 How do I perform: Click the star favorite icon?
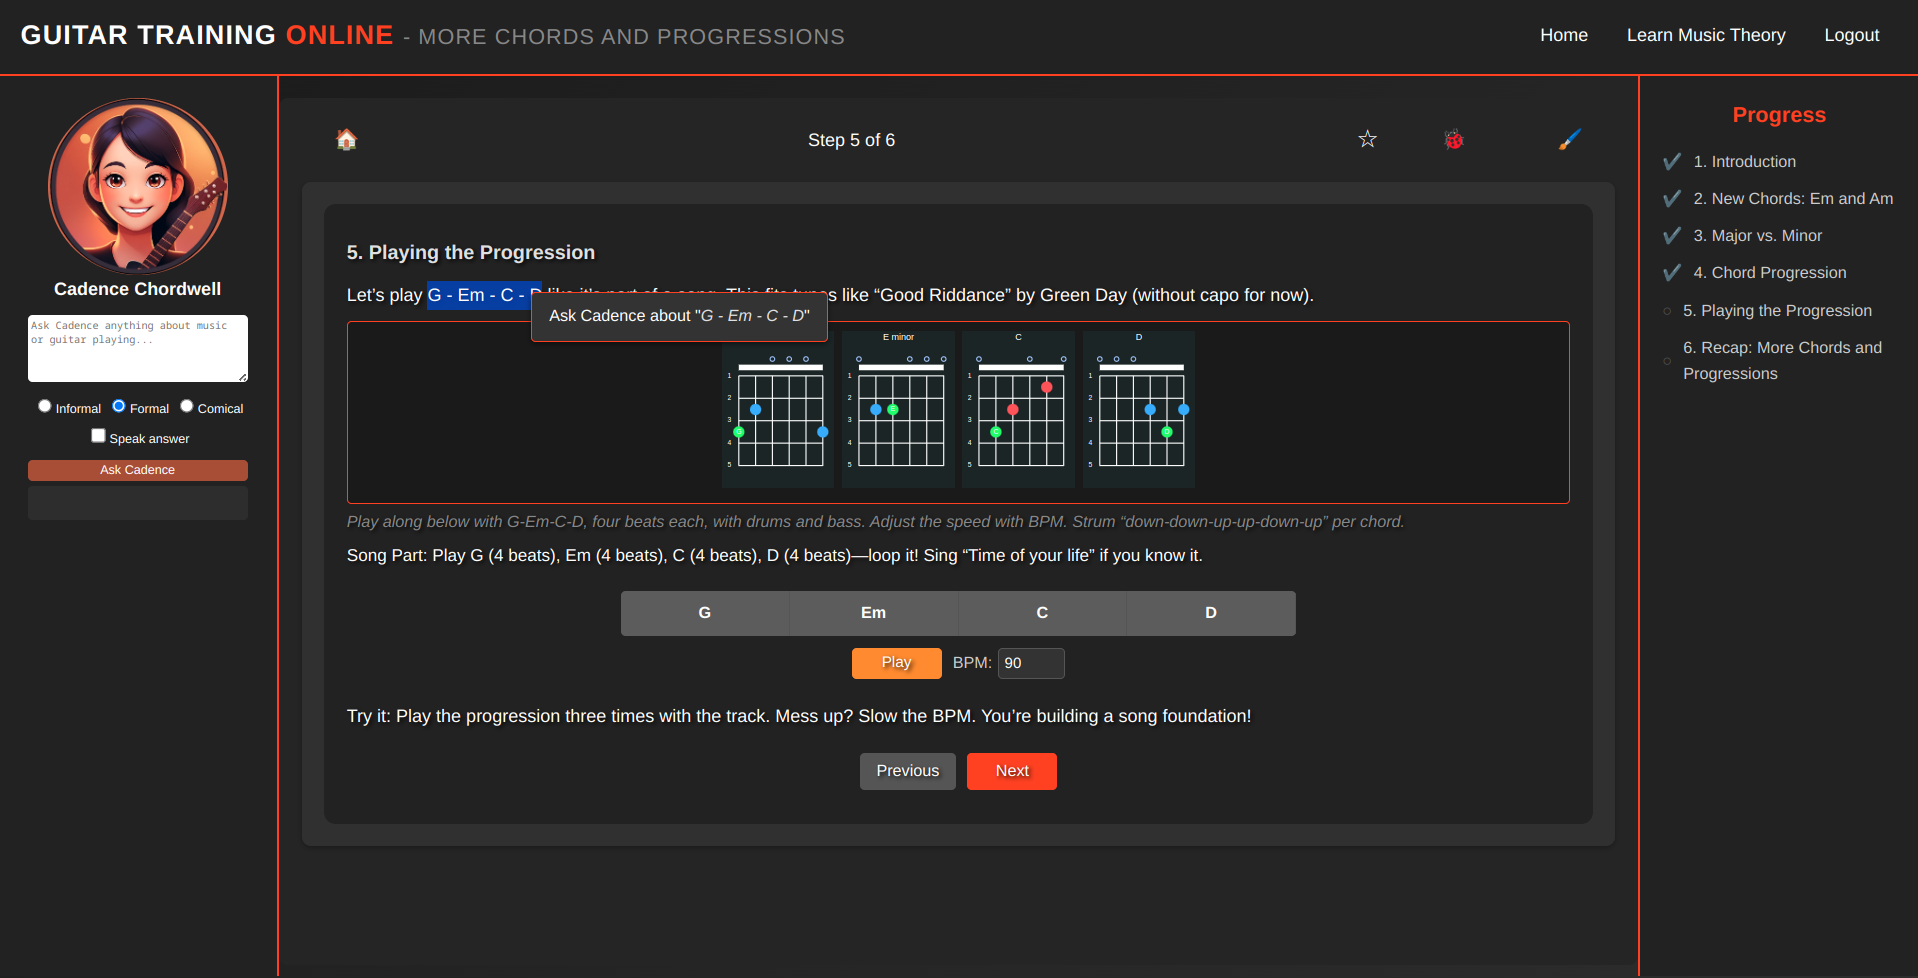coord(1367,140)
